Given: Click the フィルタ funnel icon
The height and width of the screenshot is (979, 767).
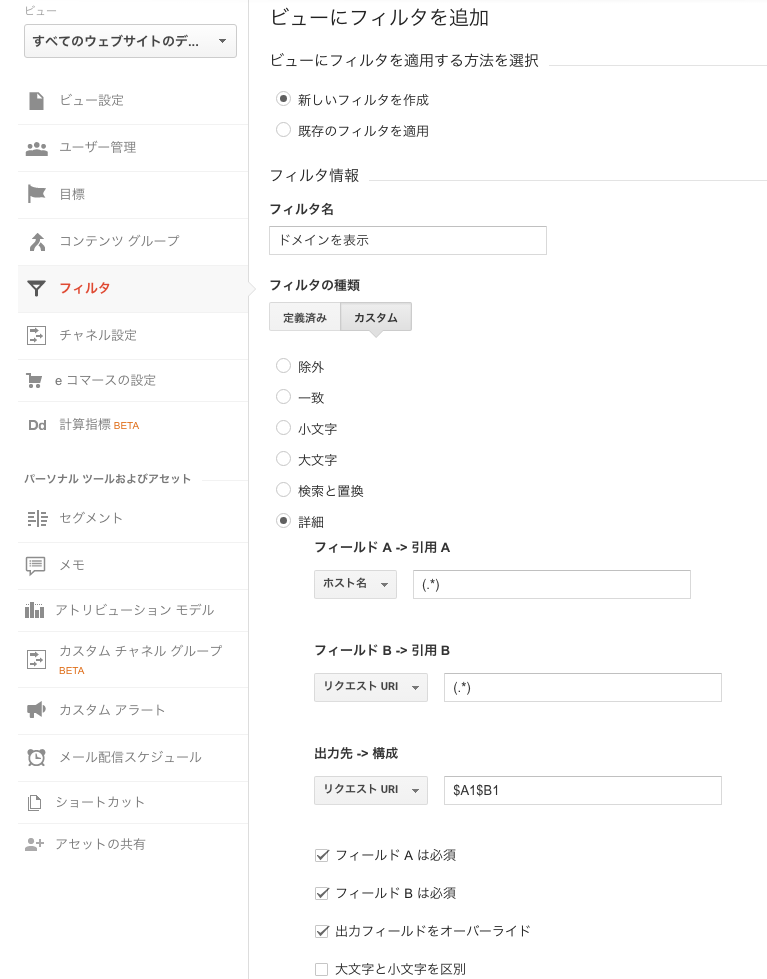Looking at the screenshot, I should (x=37, y=288).
